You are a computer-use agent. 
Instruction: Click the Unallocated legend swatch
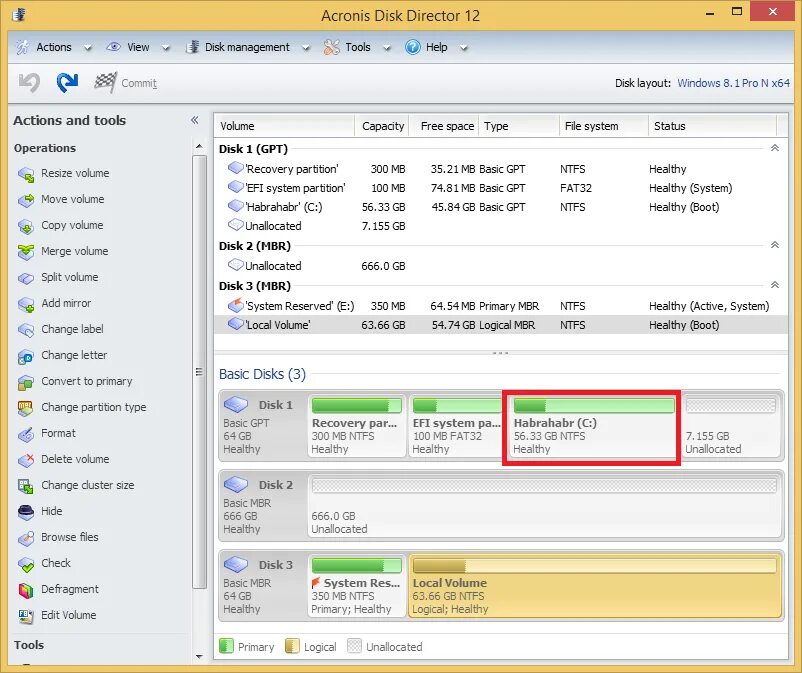click(354, 646)
